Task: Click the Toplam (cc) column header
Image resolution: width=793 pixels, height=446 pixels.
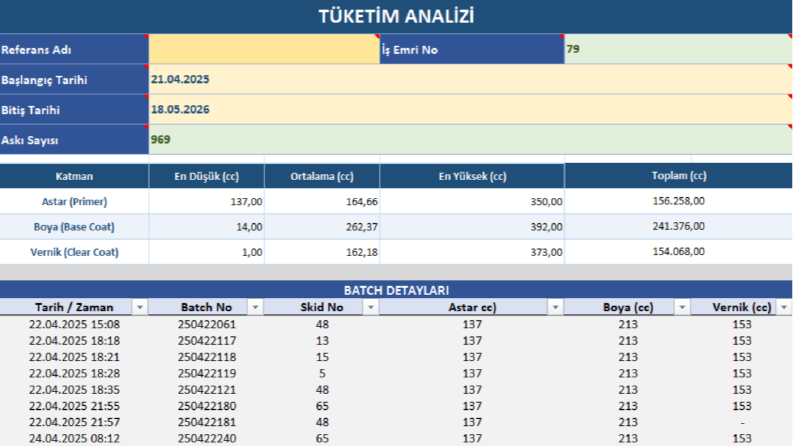Action: (678, 175)
